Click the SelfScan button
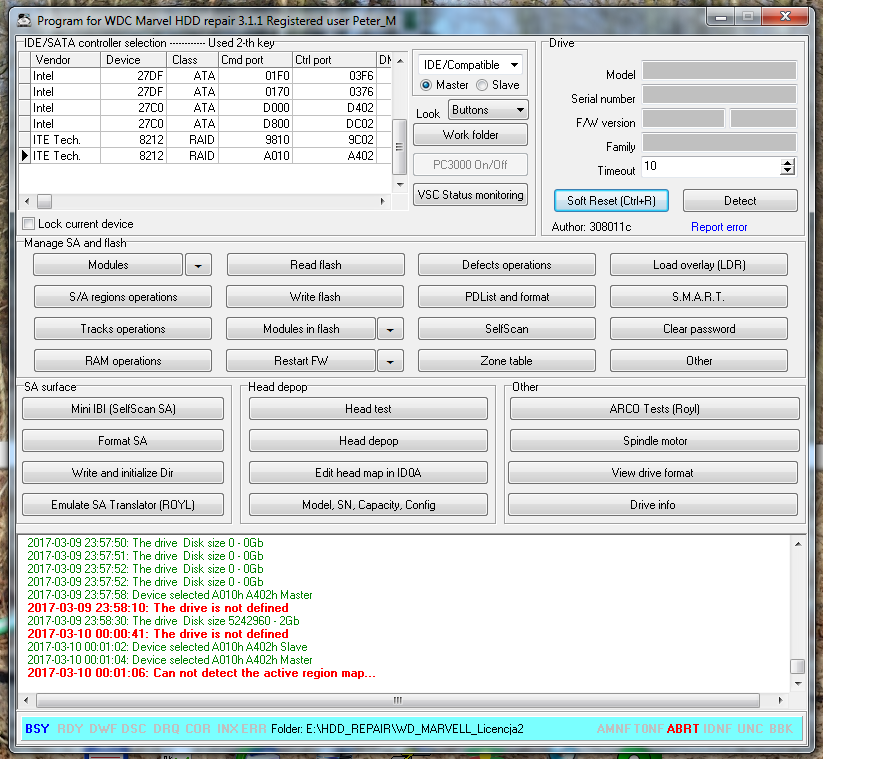Viewport: 870px width, 759px height. [x=507, y=329]
